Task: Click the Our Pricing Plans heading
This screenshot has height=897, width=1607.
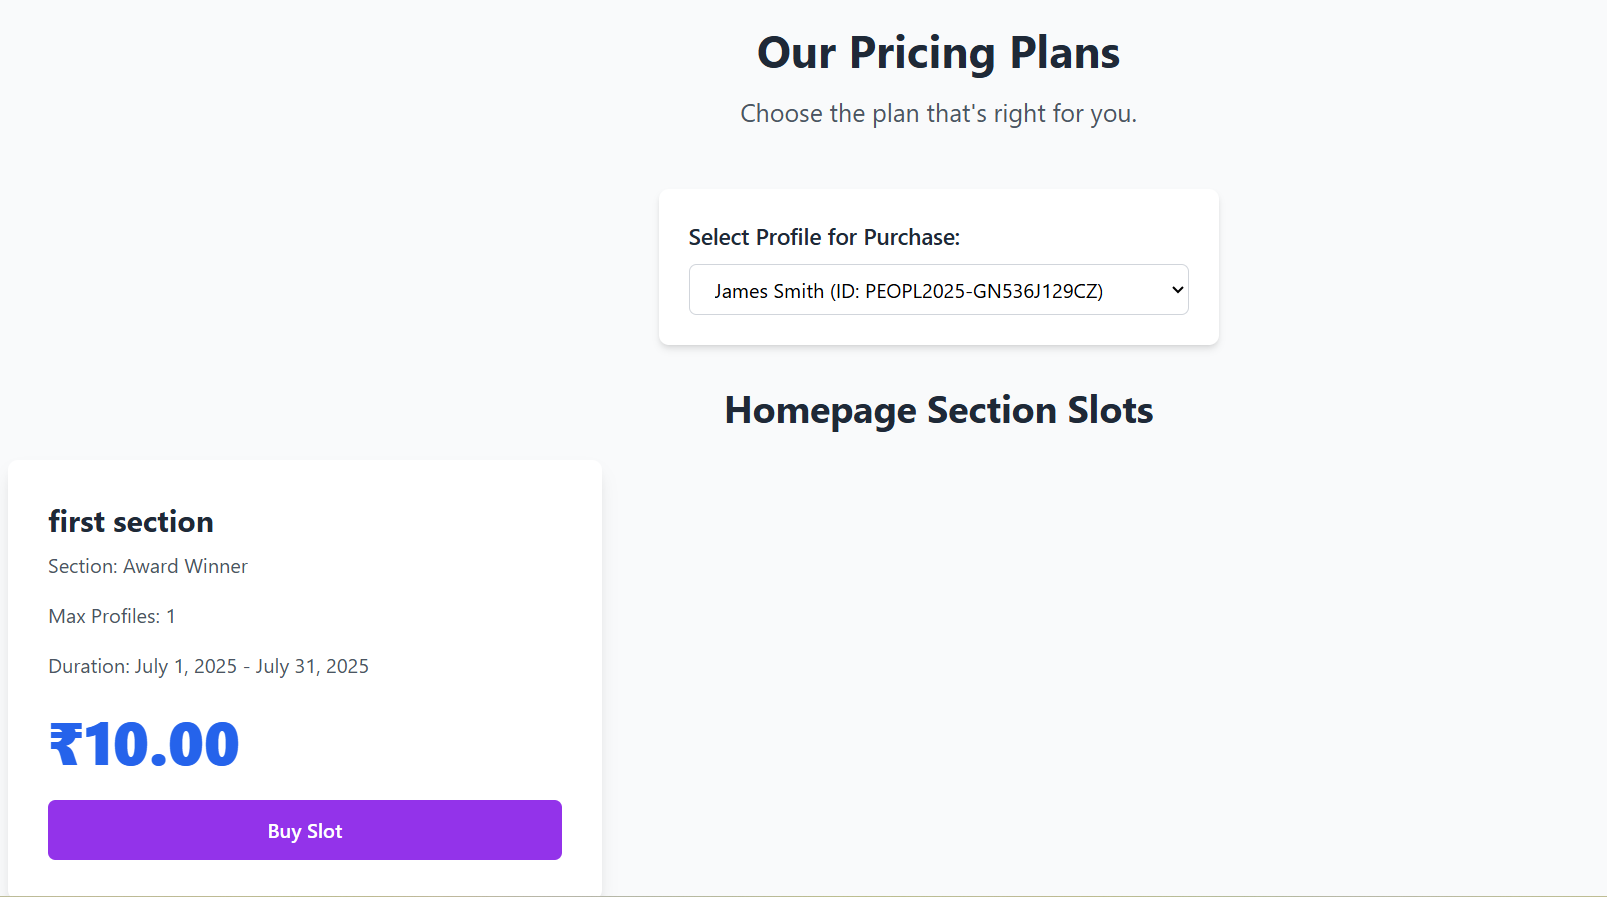Action: [x=938, y=53]
